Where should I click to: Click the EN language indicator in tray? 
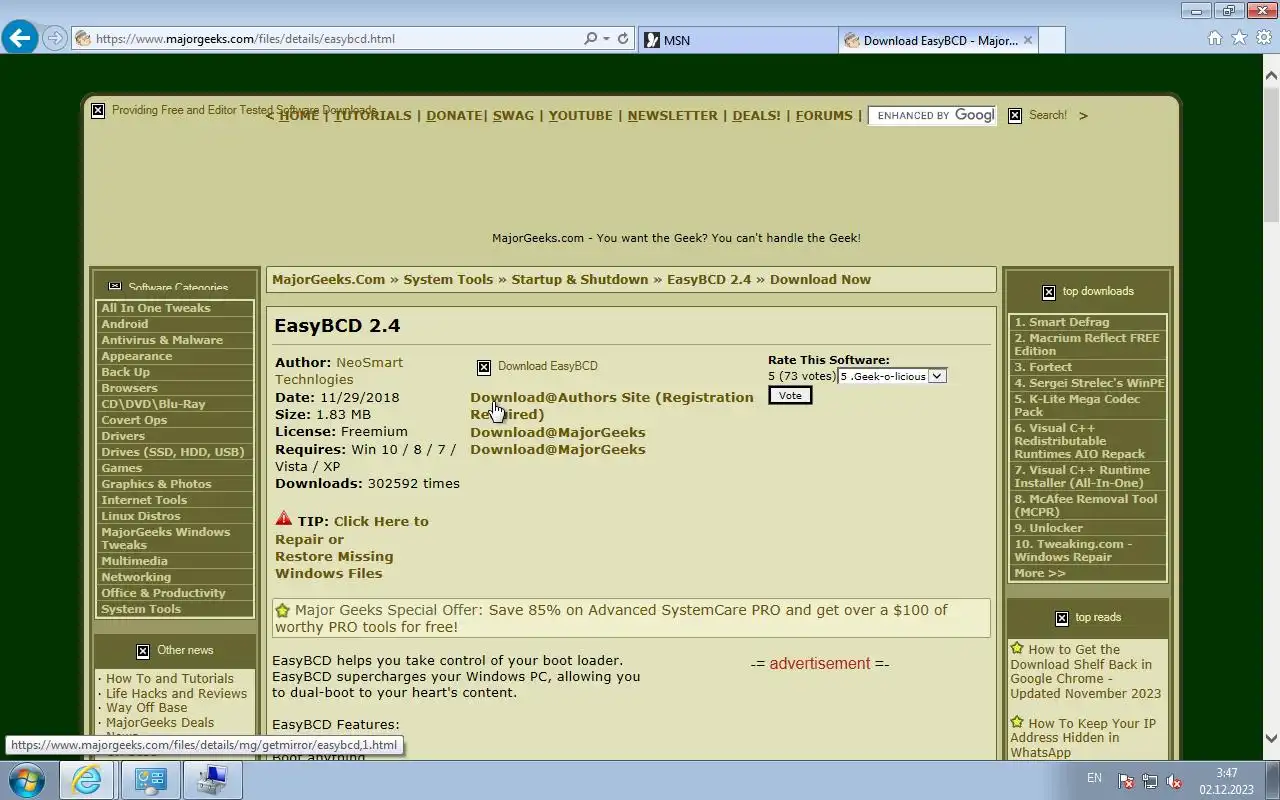pyautogui.click(x=1094, y=778)
